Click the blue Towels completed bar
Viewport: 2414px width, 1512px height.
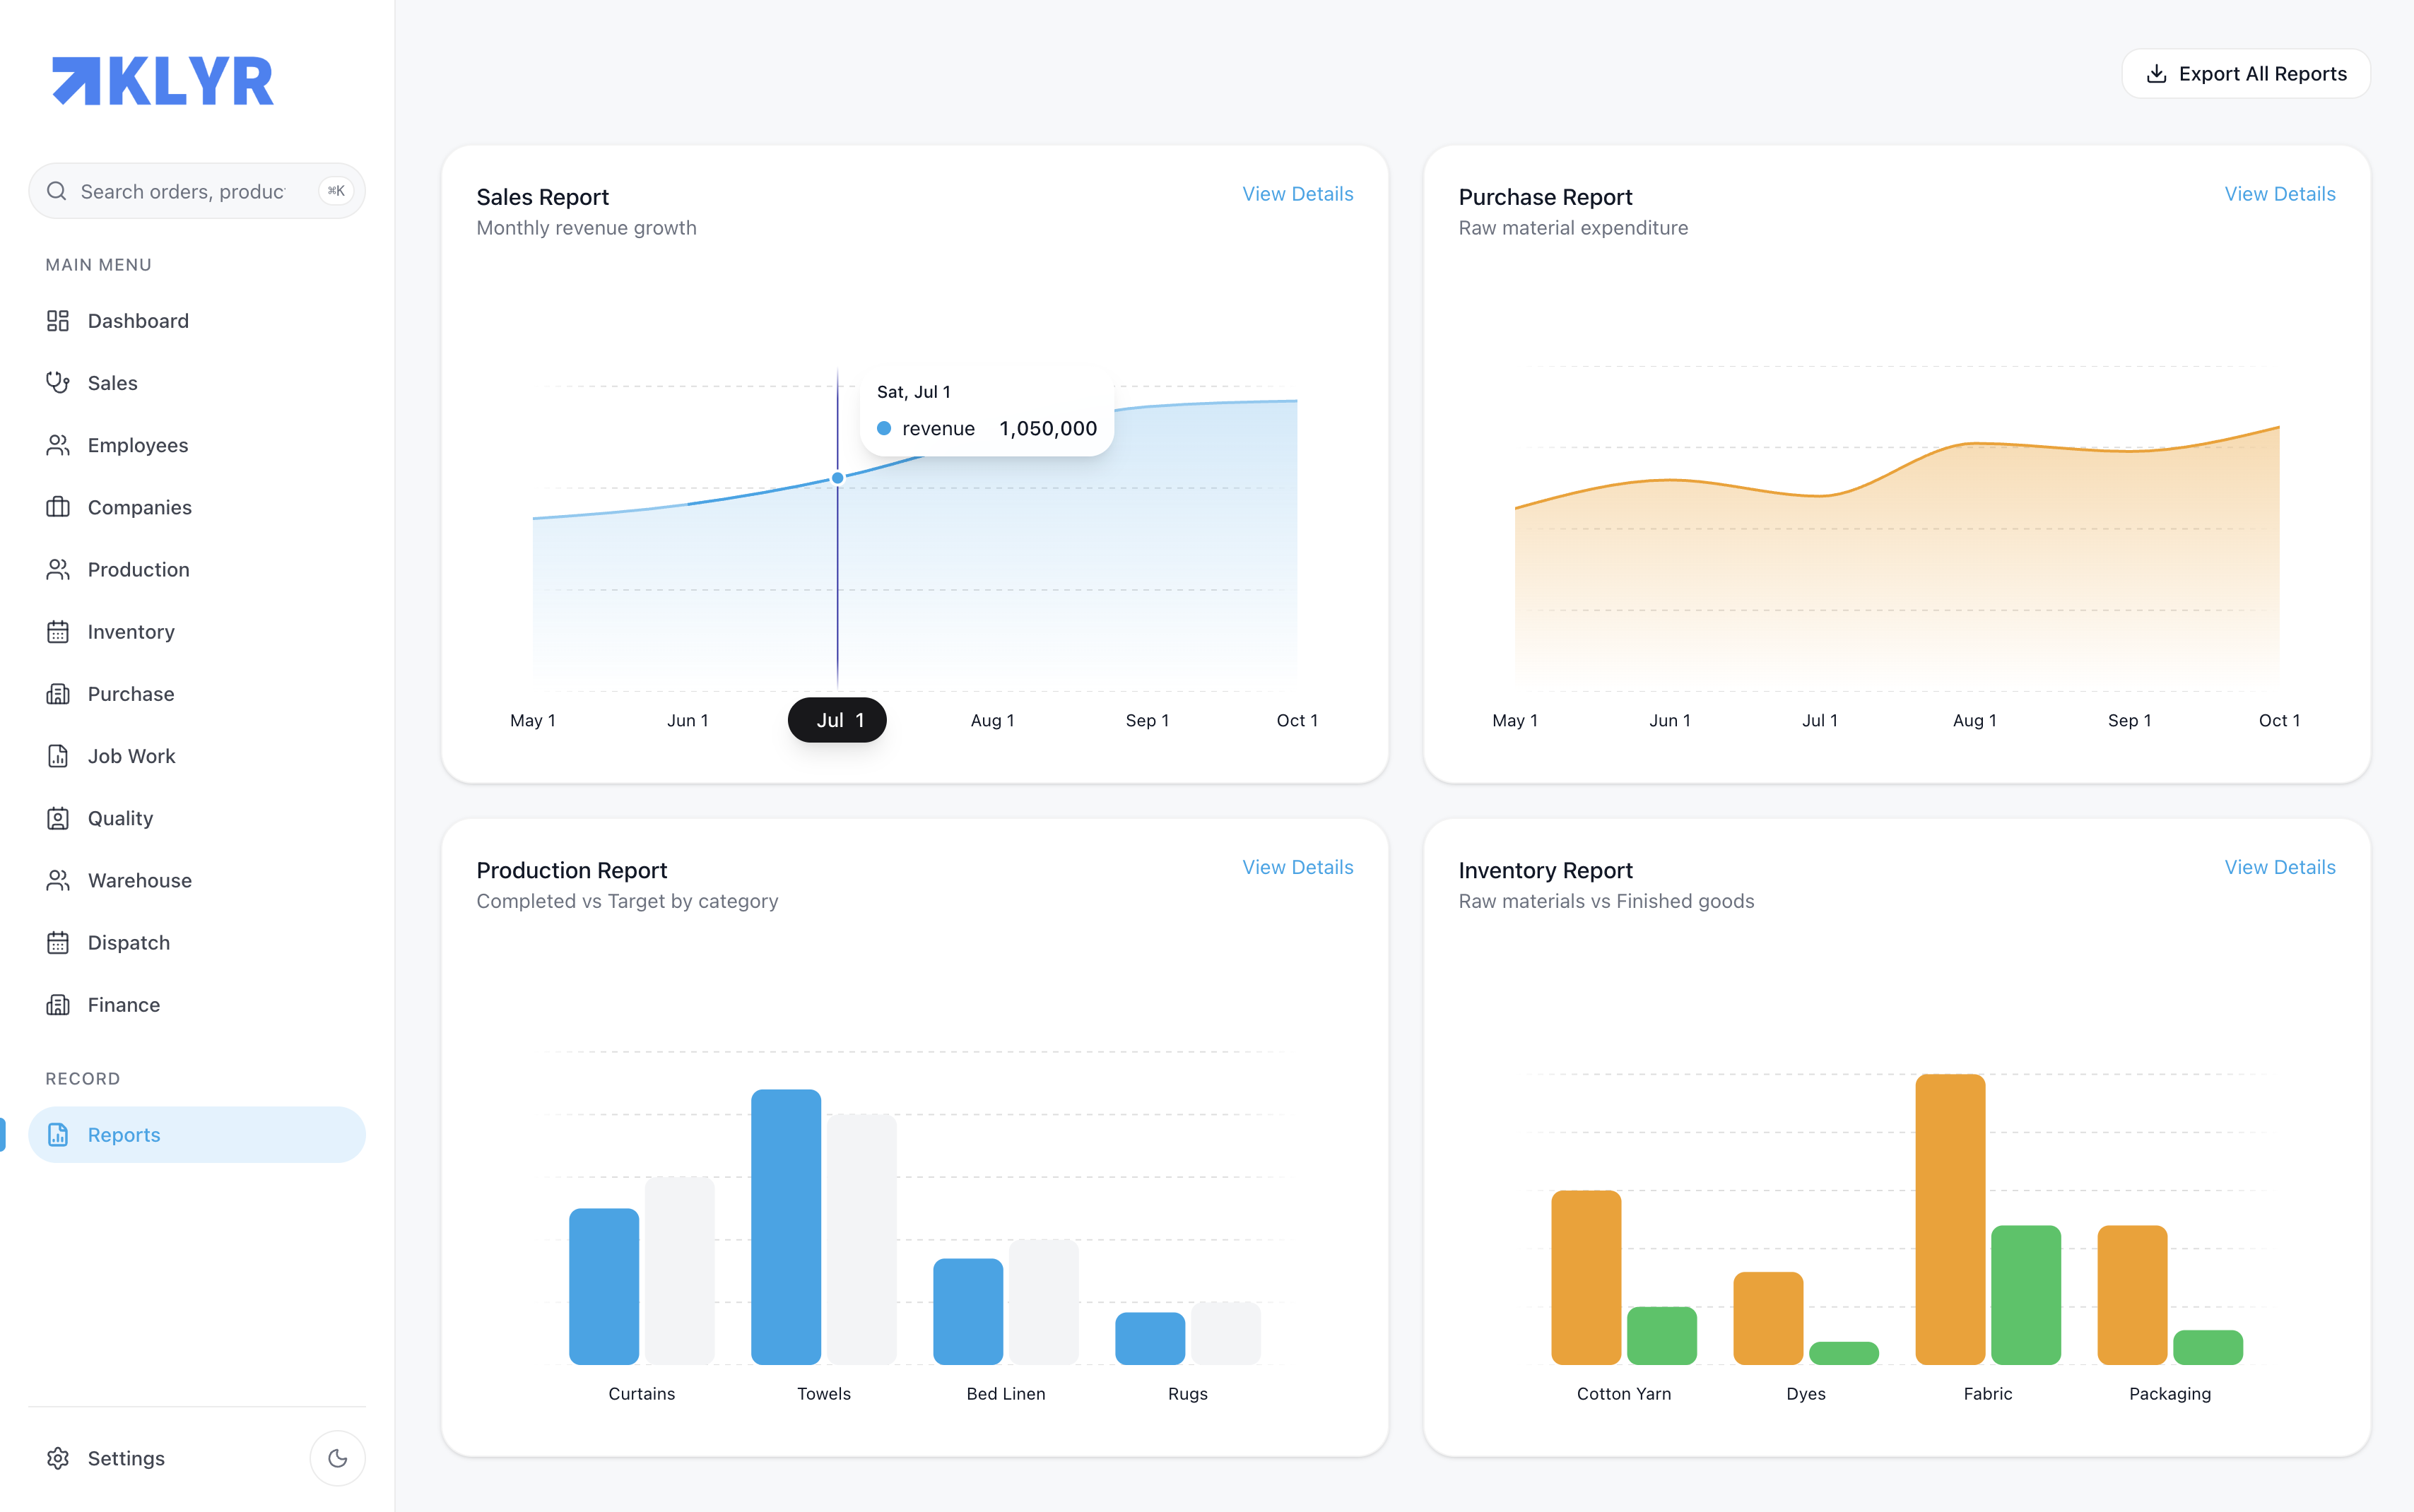click(x=786, y=1227)
